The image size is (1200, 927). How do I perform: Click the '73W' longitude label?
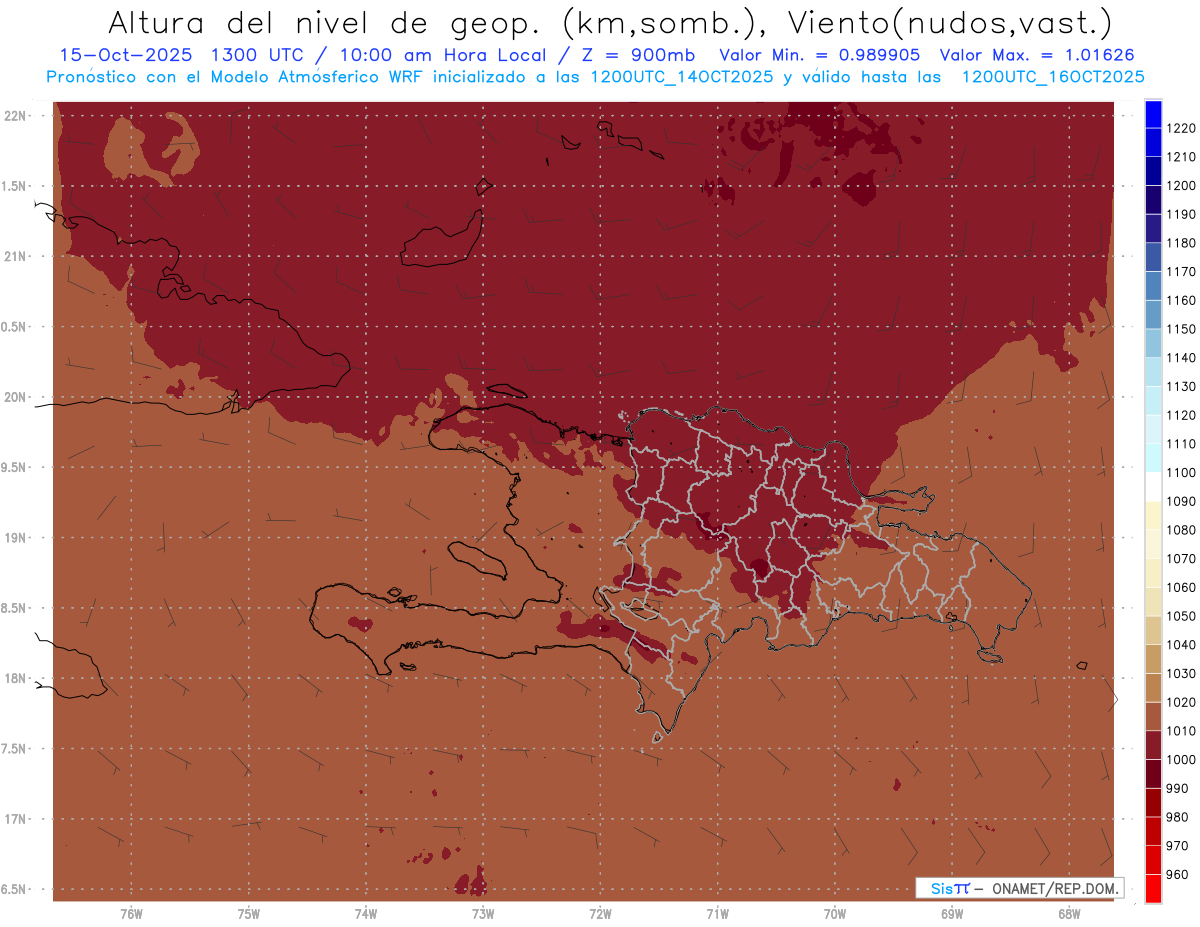coord(483,914)
